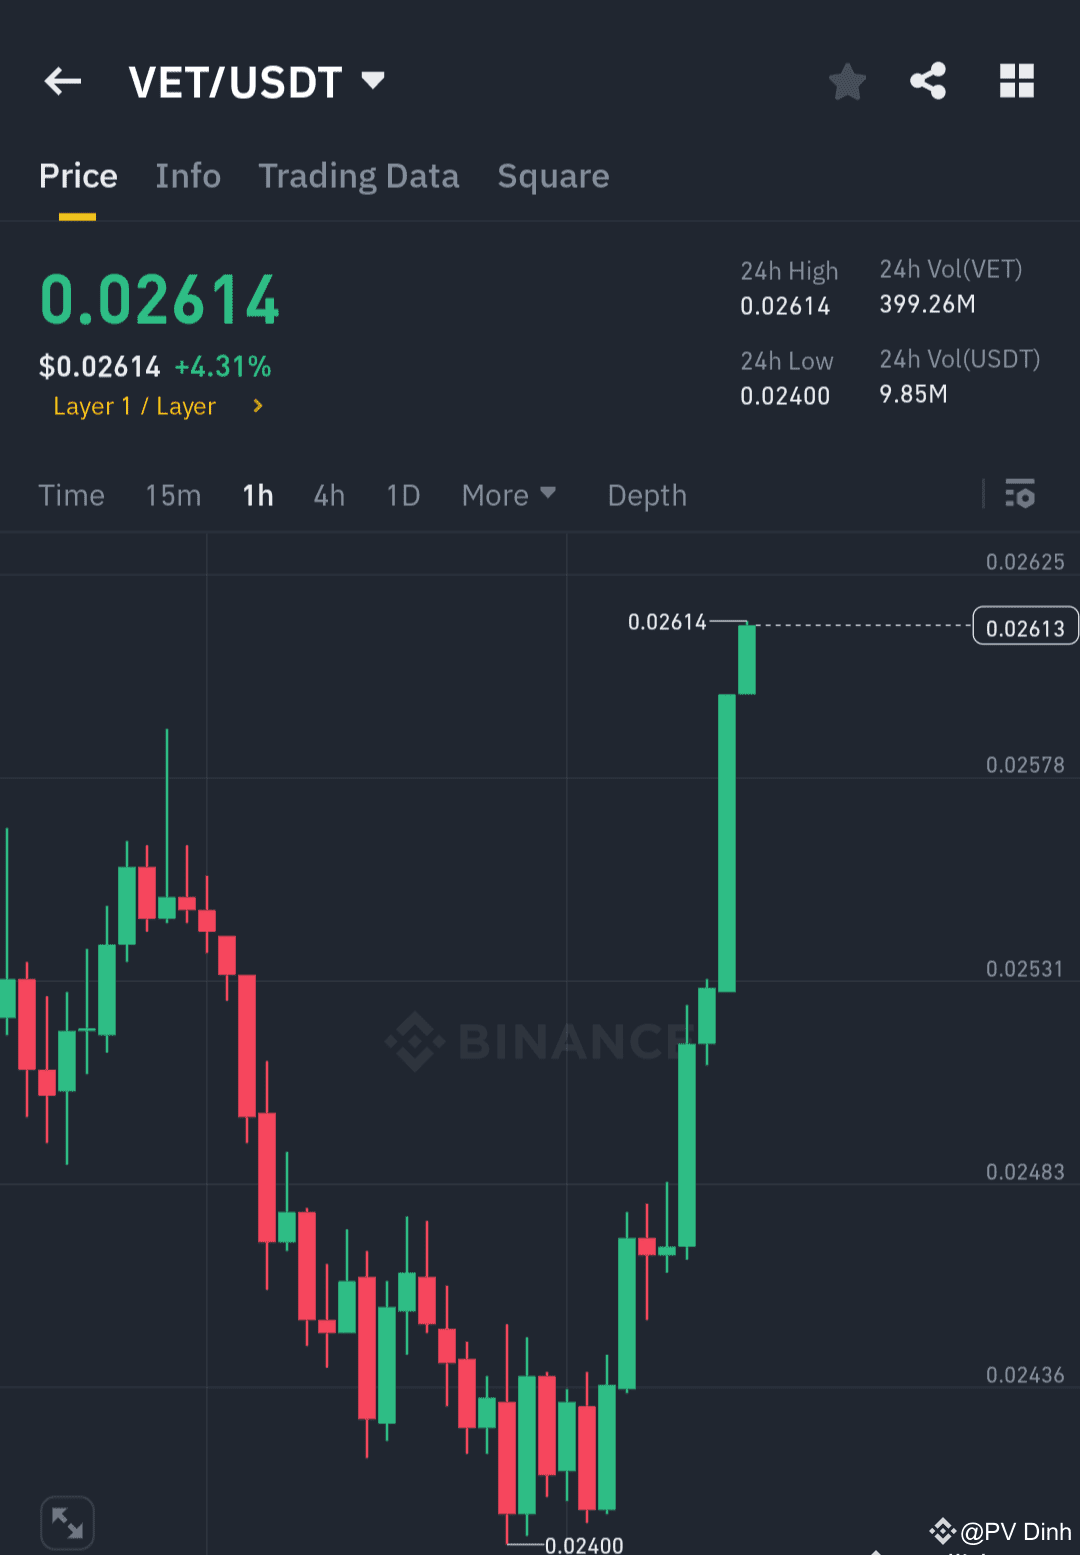Select the Square tab
This screenshot has width=1080, height=1555.
pyautogui.click(x=553, y=176)
